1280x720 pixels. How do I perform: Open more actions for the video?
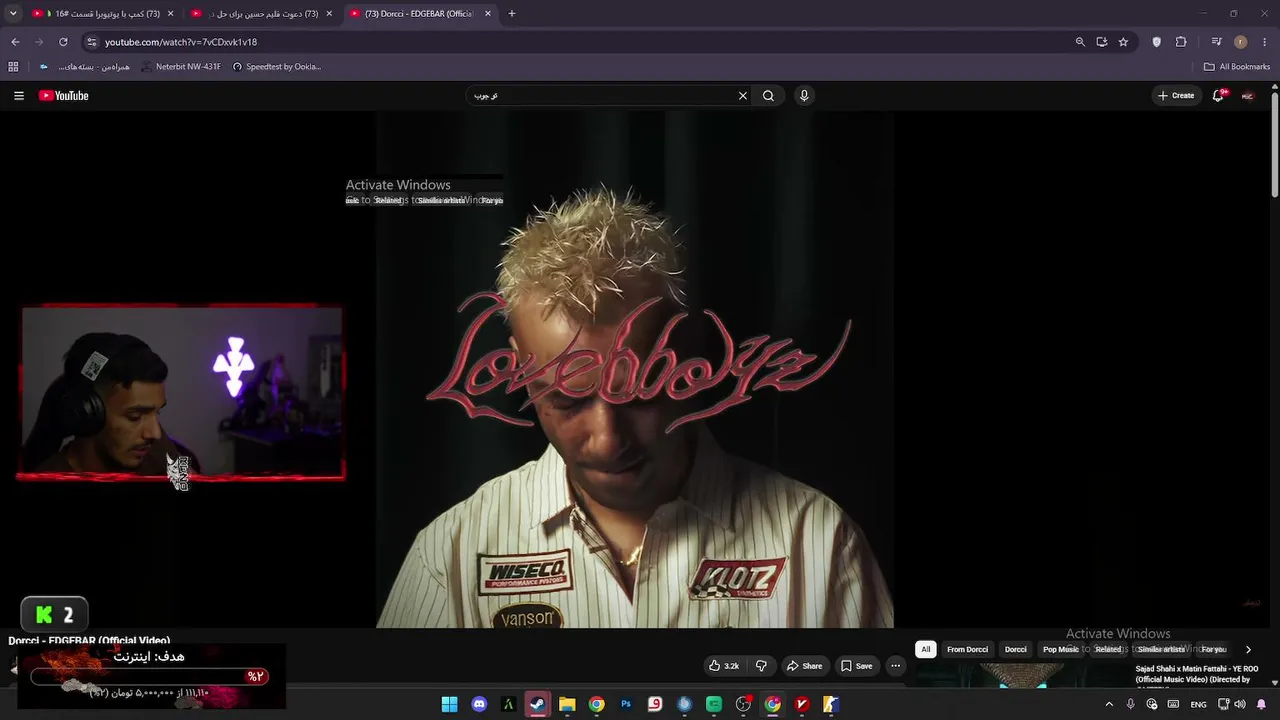896,666
